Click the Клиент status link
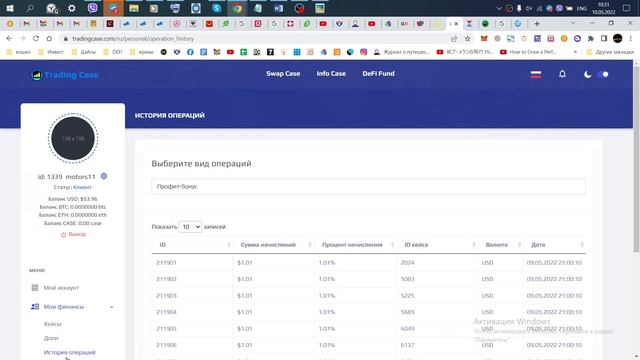 pos(82,187)
